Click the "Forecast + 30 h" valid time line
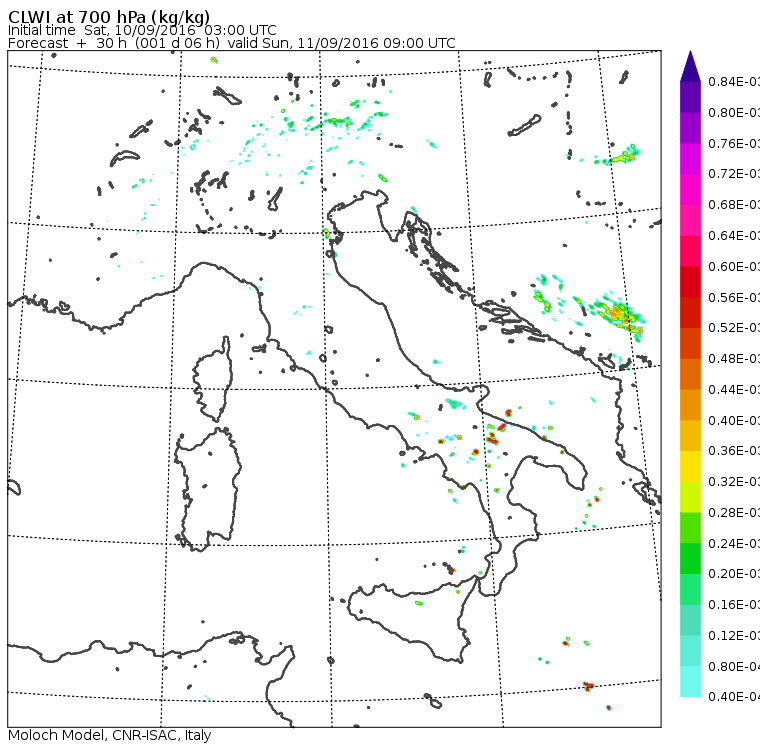This screenshot has height=749, width=760. click(x=232, y=44)
